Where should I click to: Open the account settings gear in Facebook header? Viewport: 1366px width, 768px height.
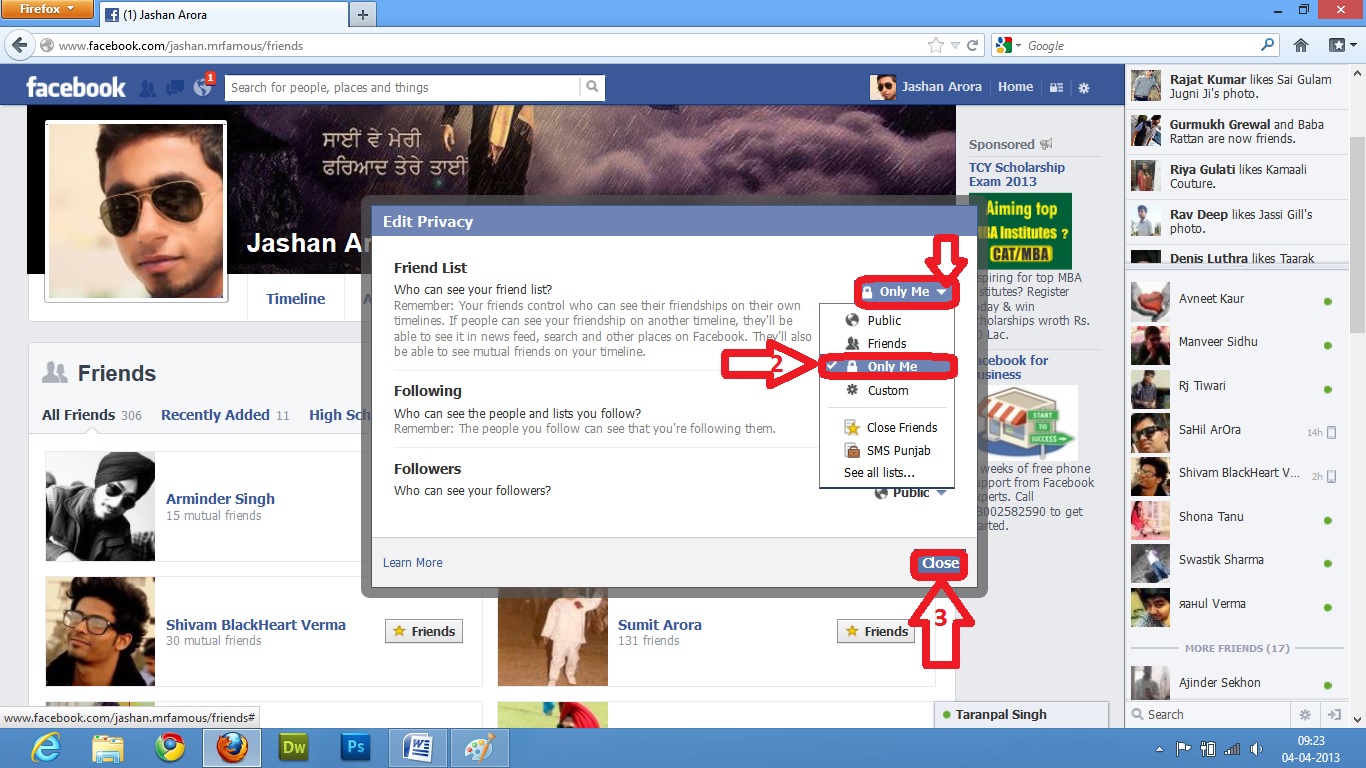pyautogui.click(x=1084, y=88)
